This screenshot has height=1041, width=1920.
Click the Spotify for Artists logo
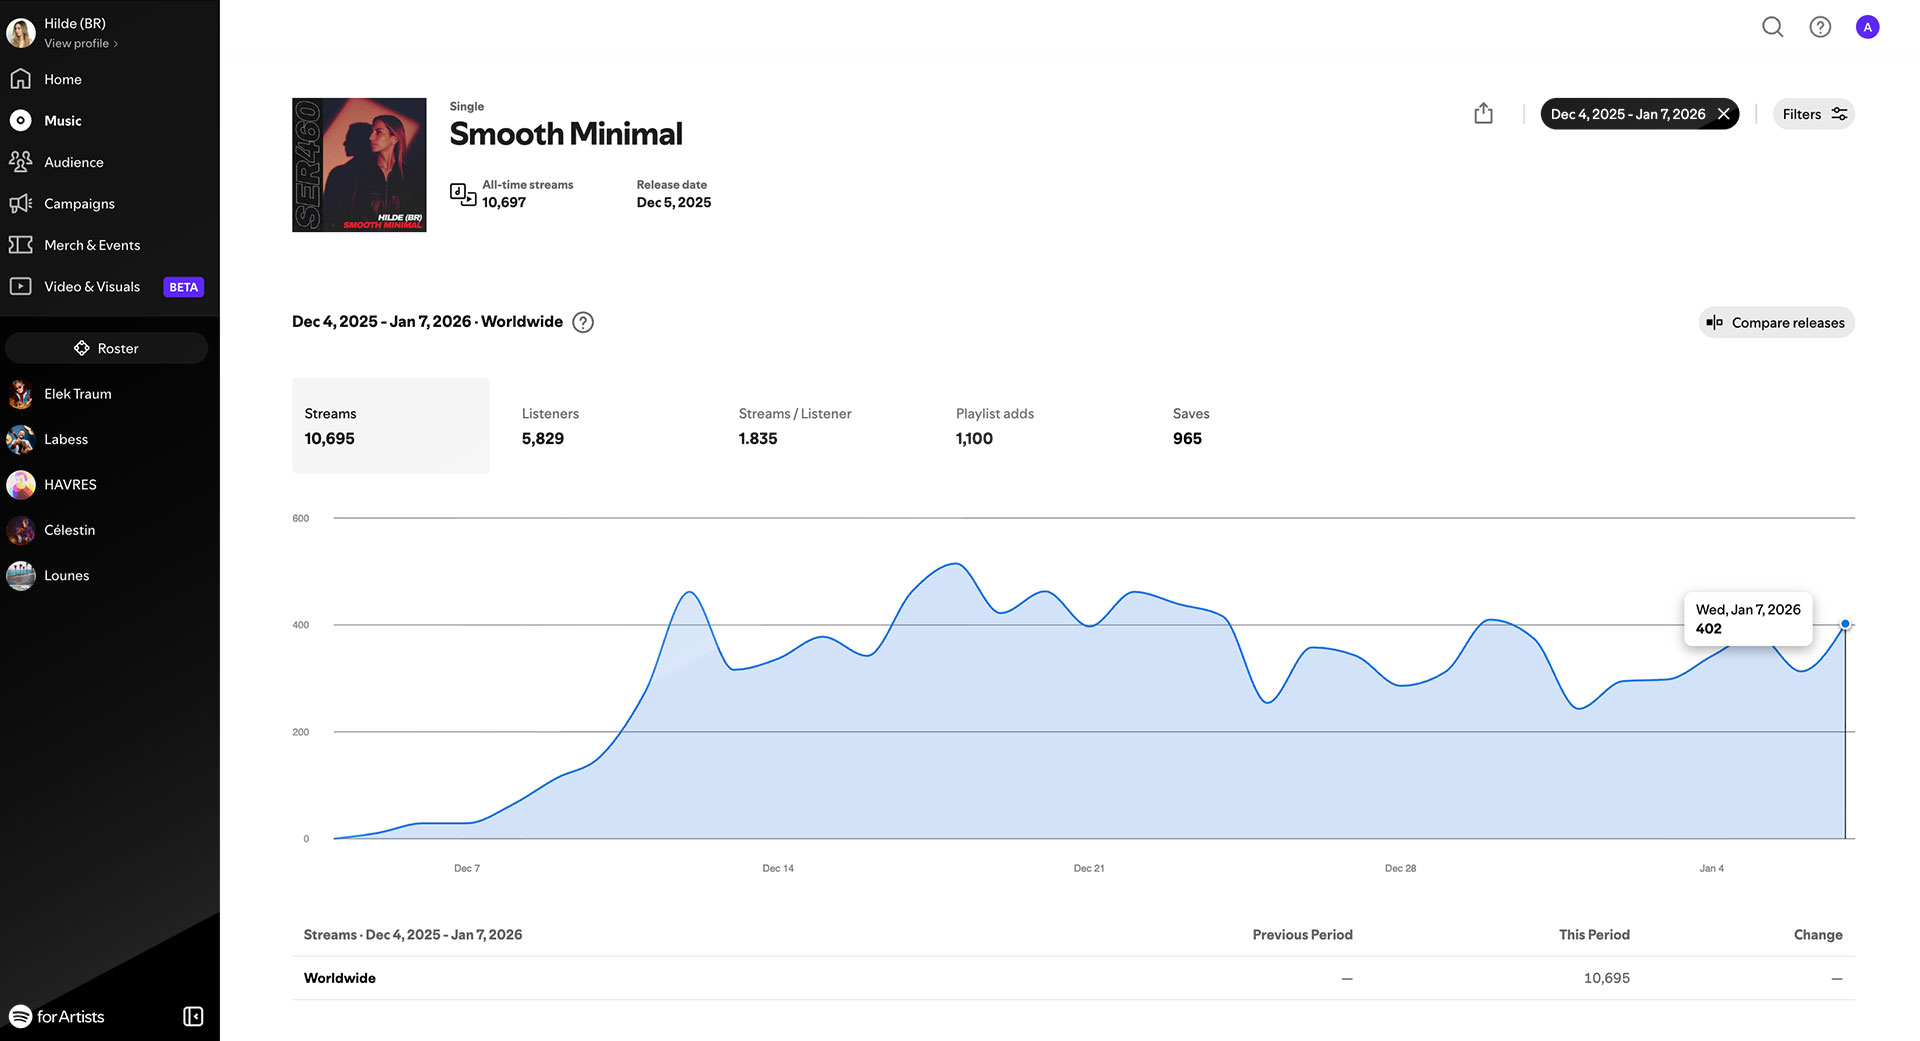pos(58,1016)
